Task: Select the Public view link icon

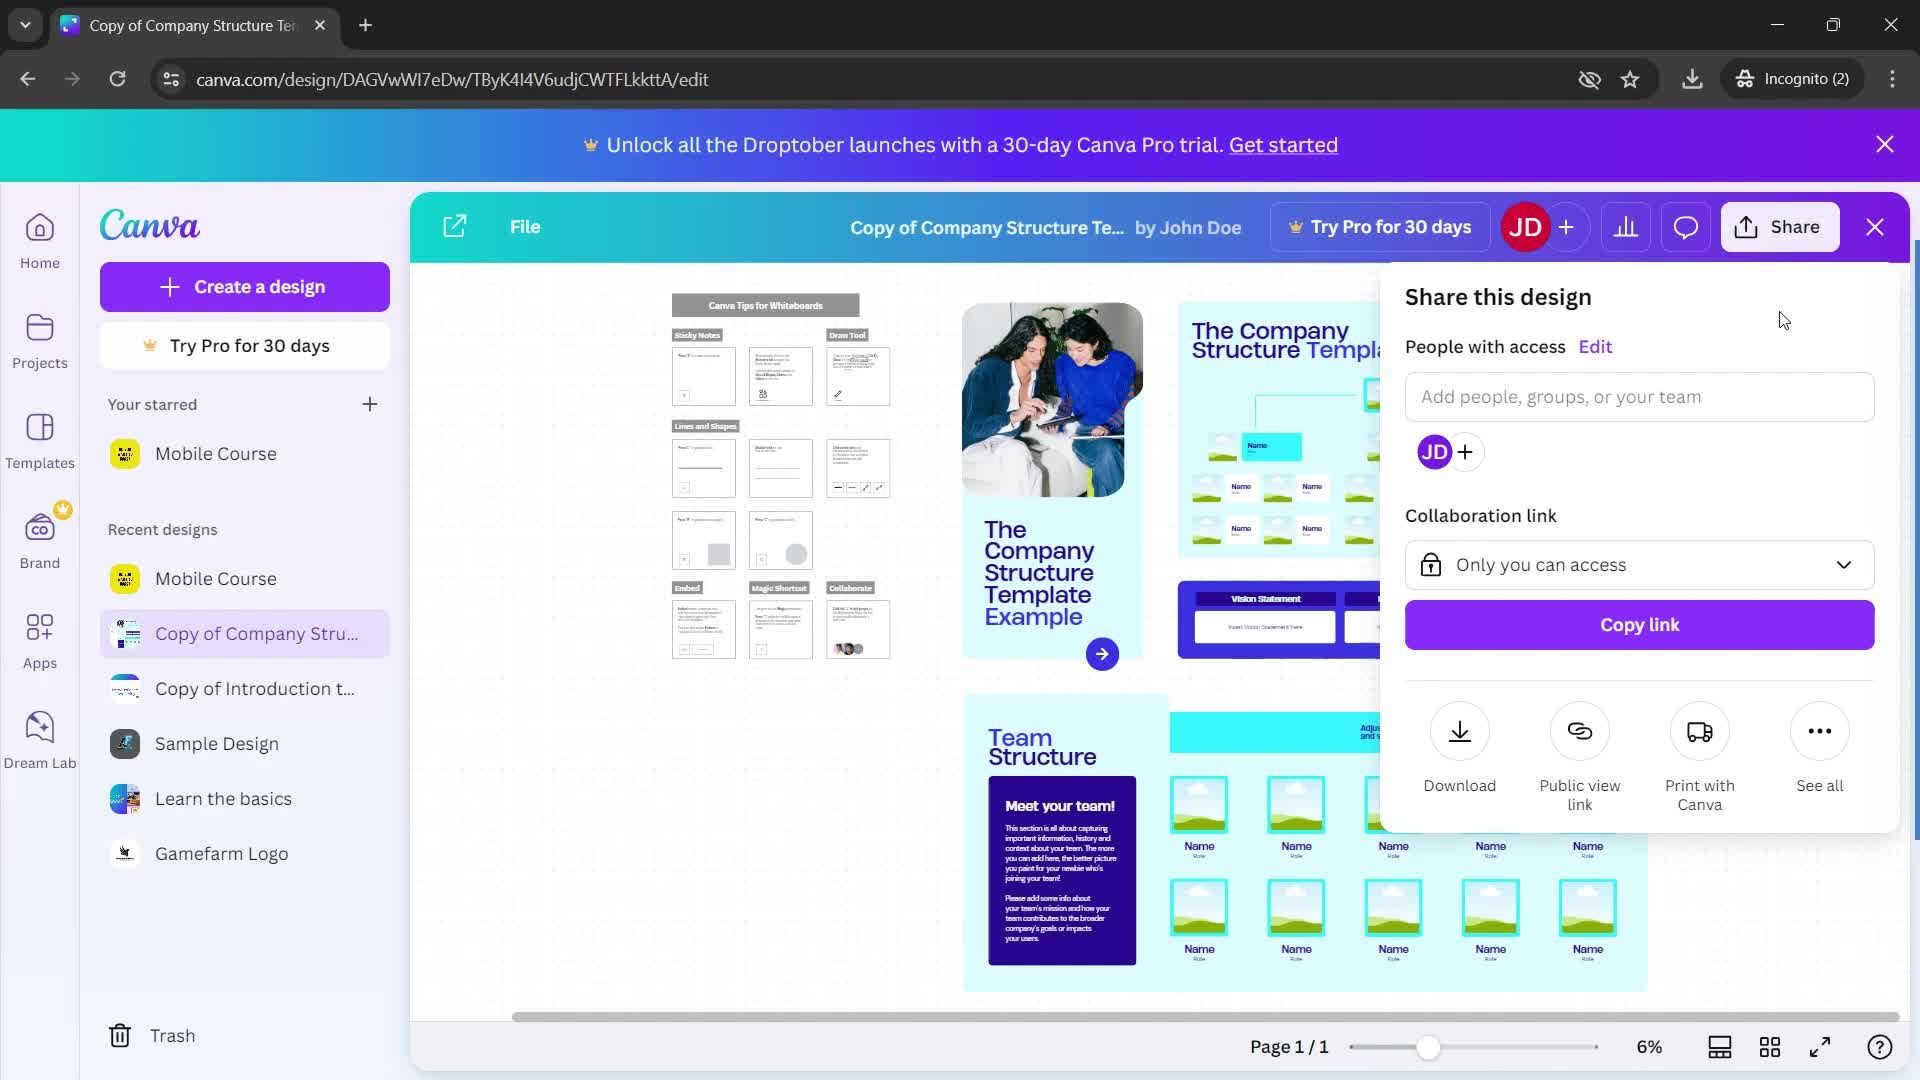Action: click(1580, 732)
